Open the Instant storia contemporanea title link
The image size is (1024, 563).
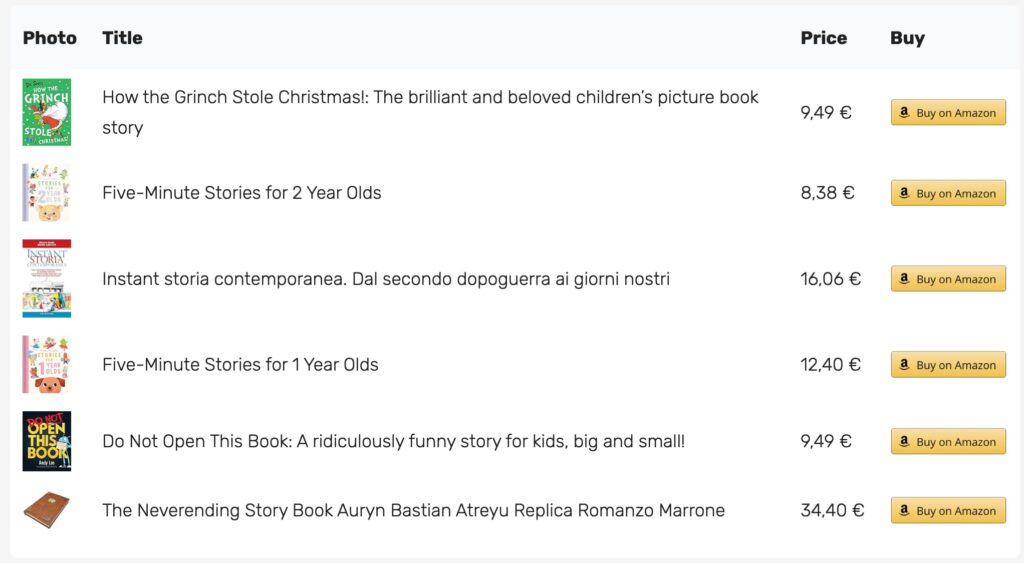point(386,279)
